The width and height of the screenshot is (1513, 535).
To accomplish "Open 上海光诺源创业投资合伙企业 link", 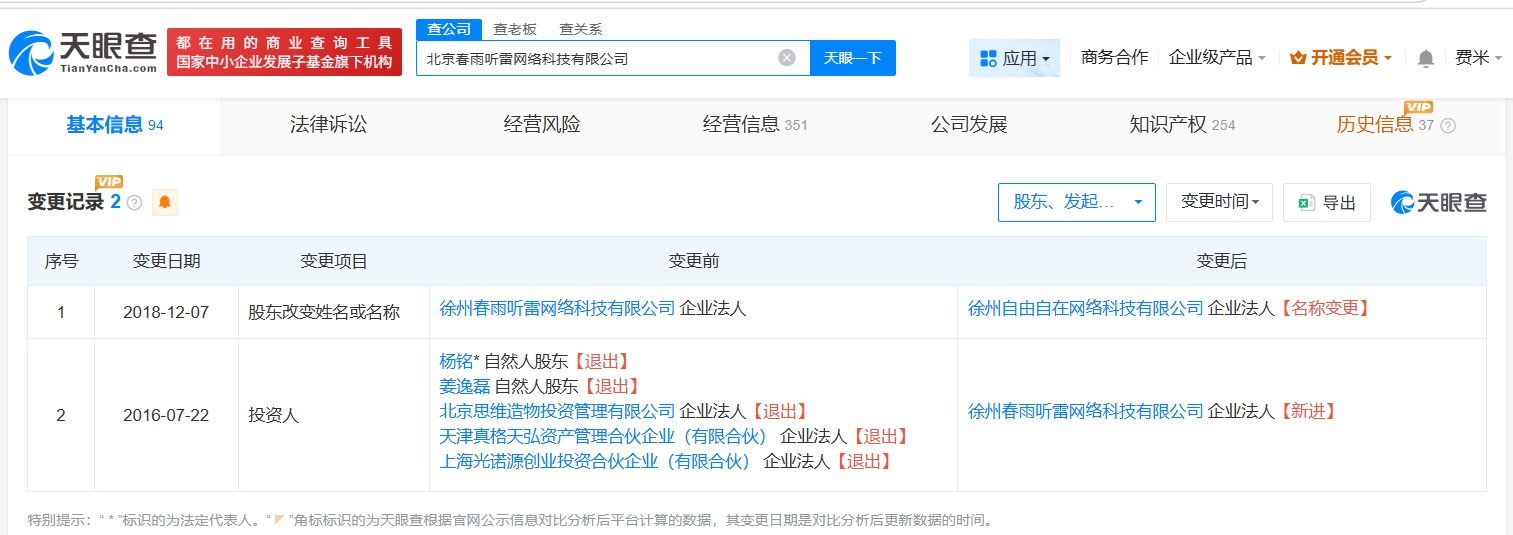I will (595, 461).
